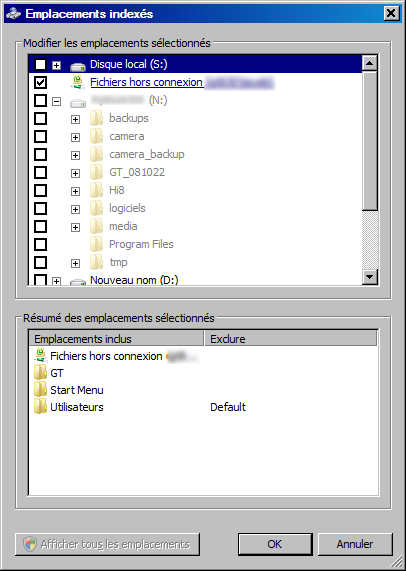Check the Disque local (S:) checkbox
406x571 pixels.
tap(40, 64)
